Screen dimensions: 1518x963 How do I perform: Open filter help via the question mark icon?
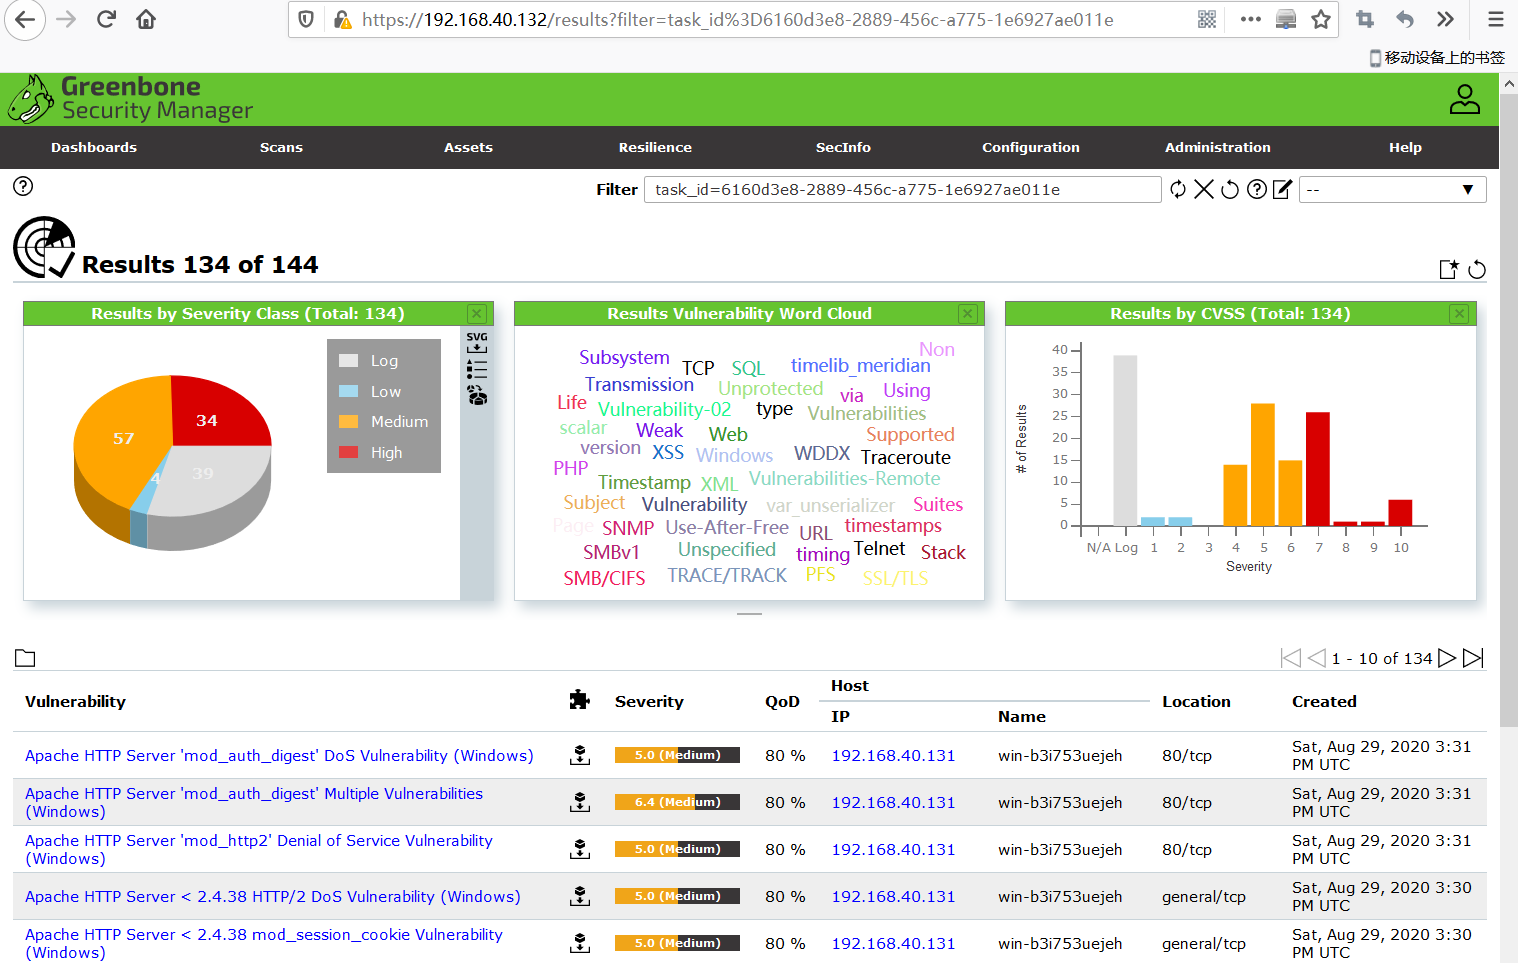1257,189
